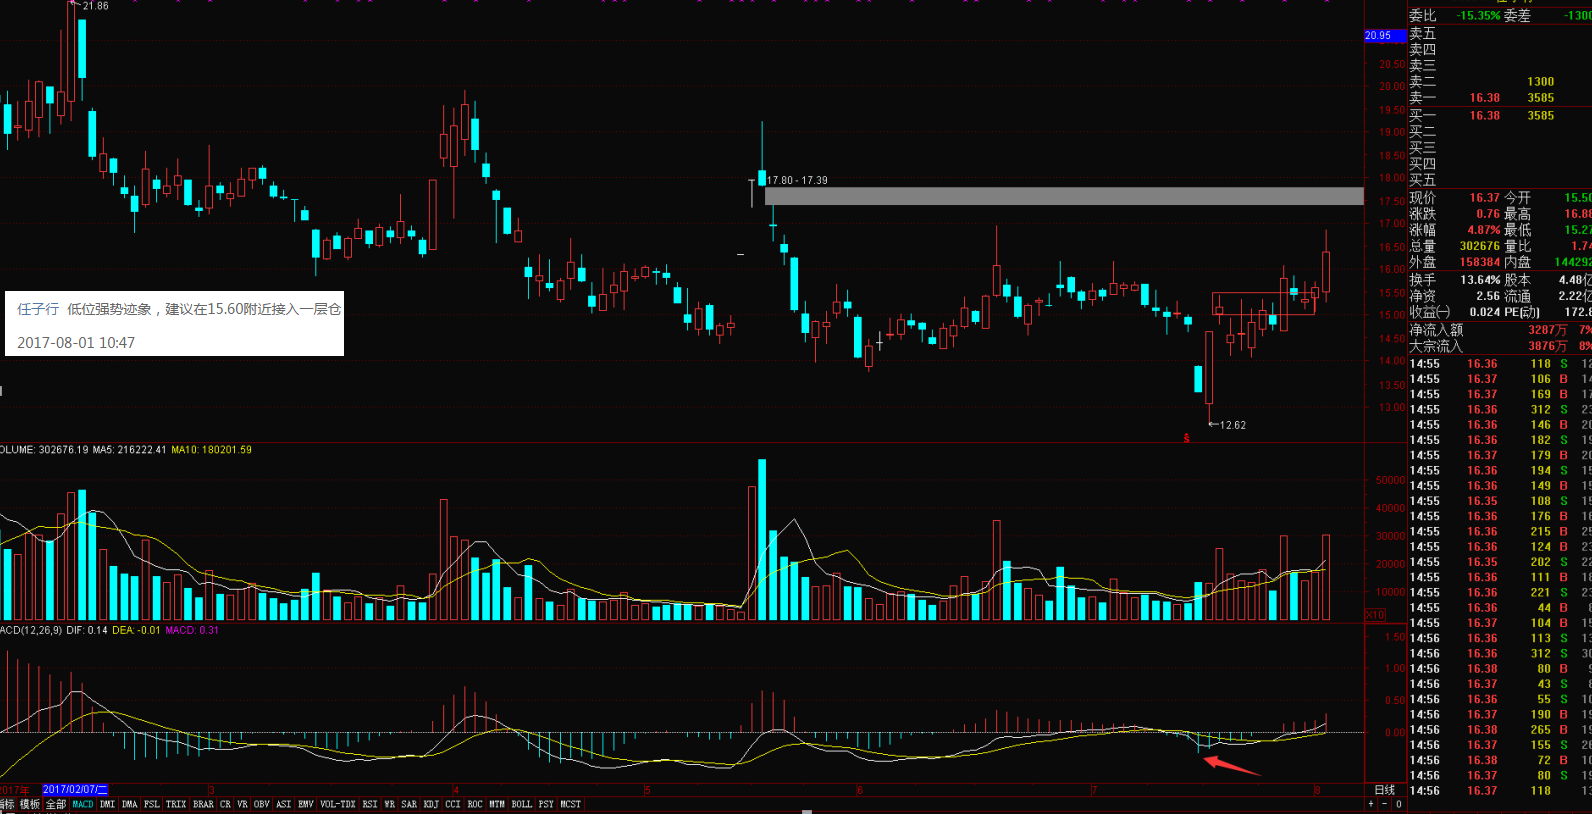1592x814 pixels.
Task: Switch indicator to KDJ
Action: [431, 804]
